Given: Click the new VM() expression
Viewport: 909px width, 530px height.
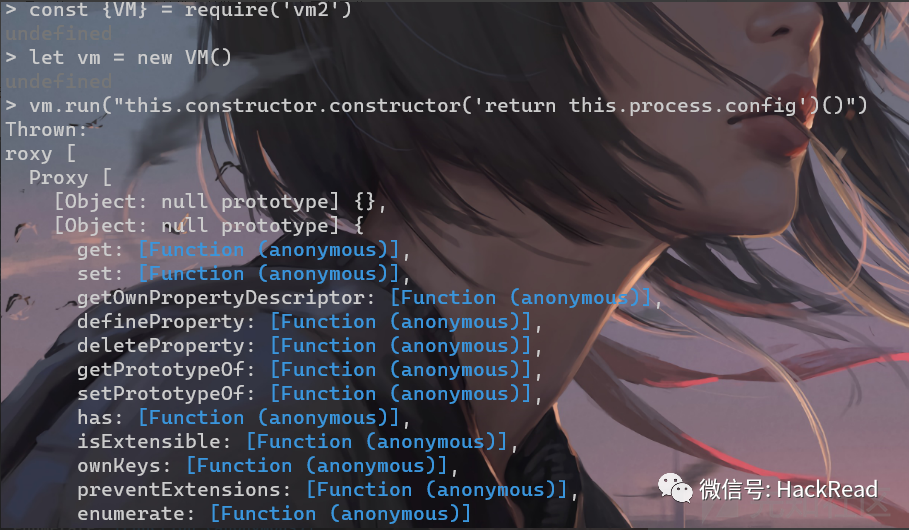Looking at the screenshot, I should click(184, 57).
